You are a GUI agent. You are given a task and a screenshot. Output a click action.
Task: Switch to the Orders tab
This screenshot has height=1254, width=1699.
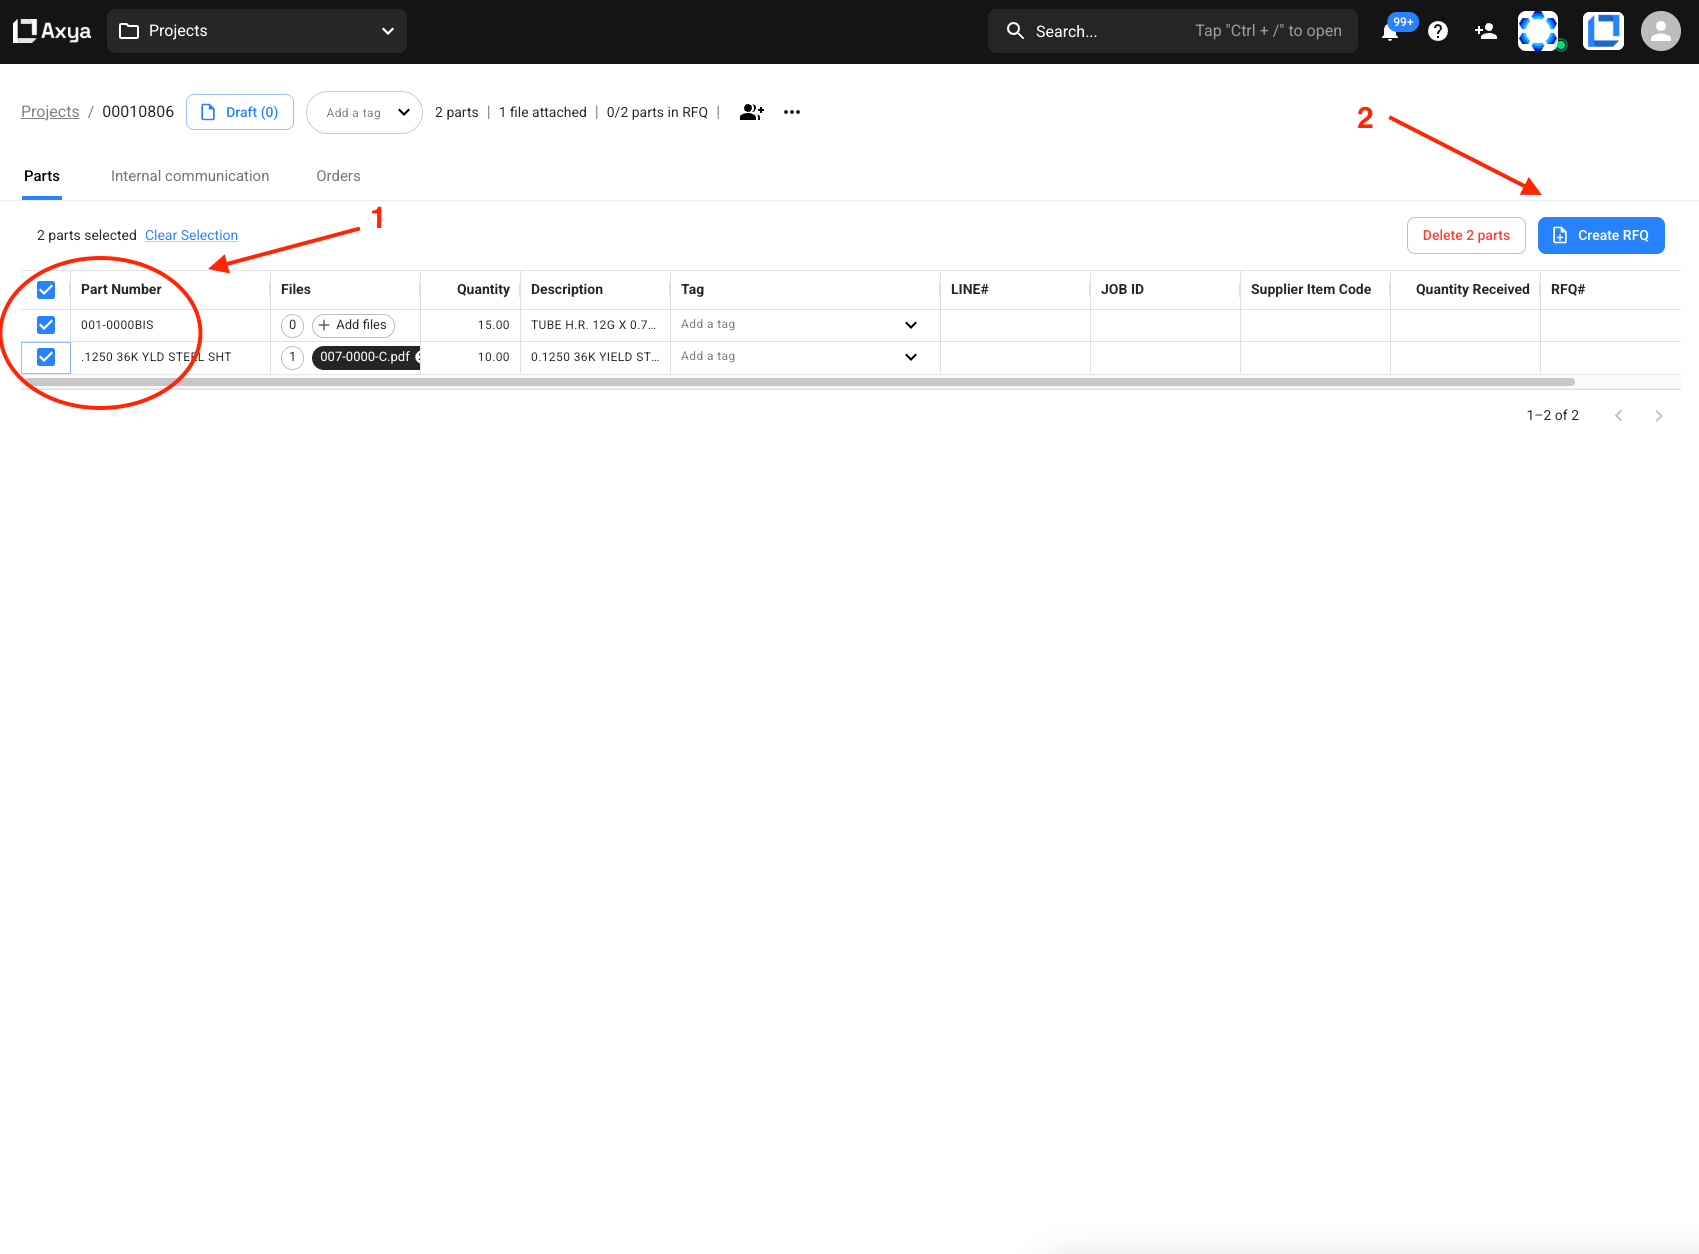tap(338, 176)
